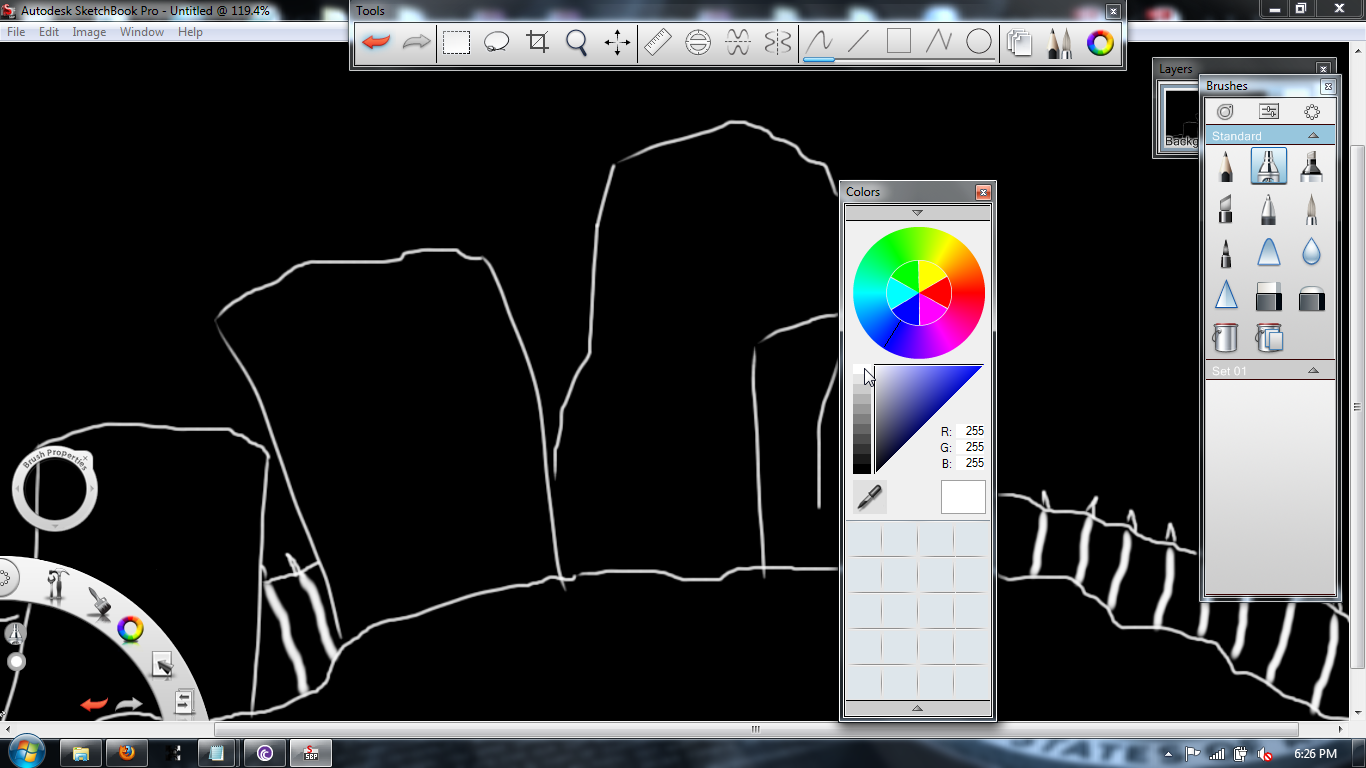Screen dimensions: 1366x768
Task: Select the straight Line draw style
Action: coord(859,42)
